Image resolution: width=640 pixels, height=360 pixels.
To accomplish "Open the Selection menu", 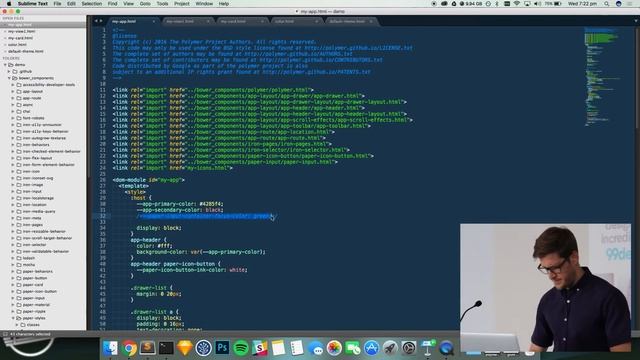I will (x=91, y=4).
